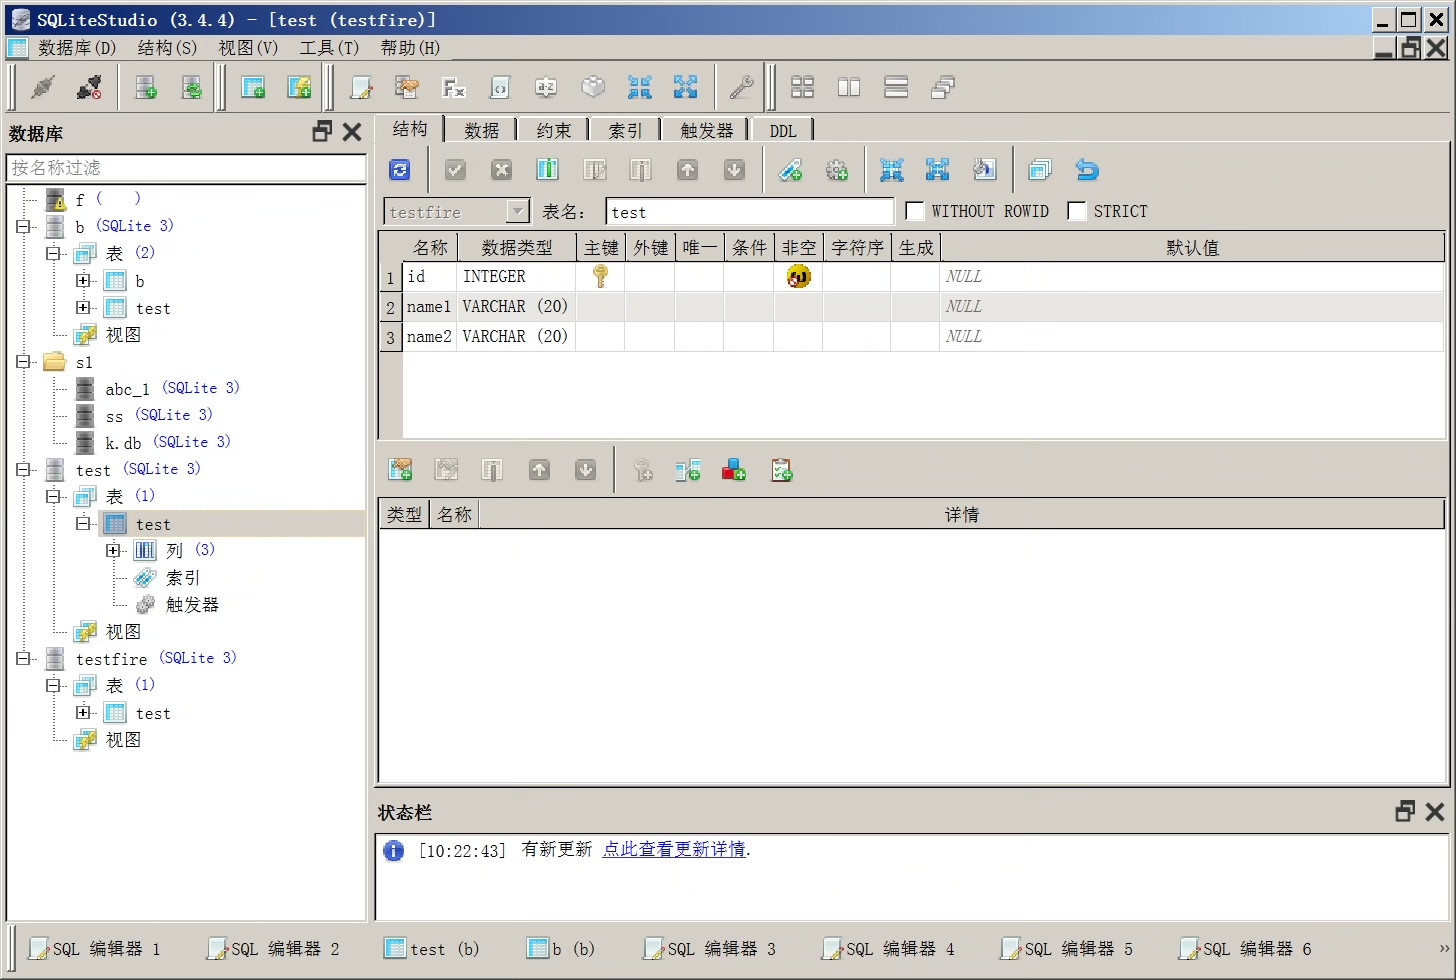The height and width of the screenshot is (980, 1456).
Task: Click the add database icon
Action: [x=146, y=88]
